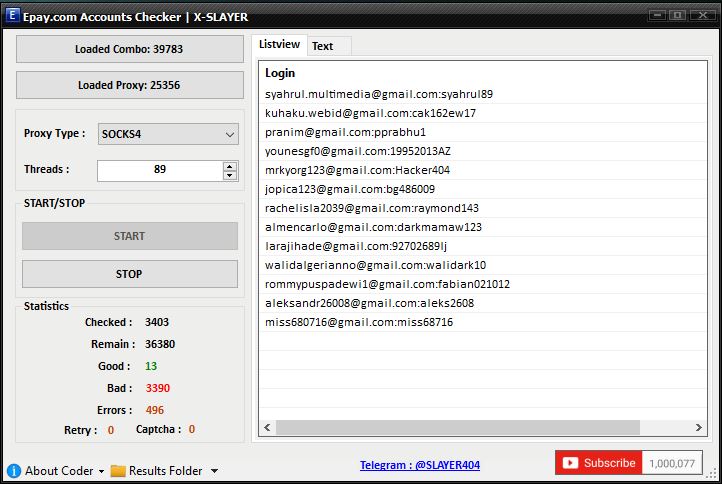
Task: Click the Statistics group heading
Action: tap(46, 306)
